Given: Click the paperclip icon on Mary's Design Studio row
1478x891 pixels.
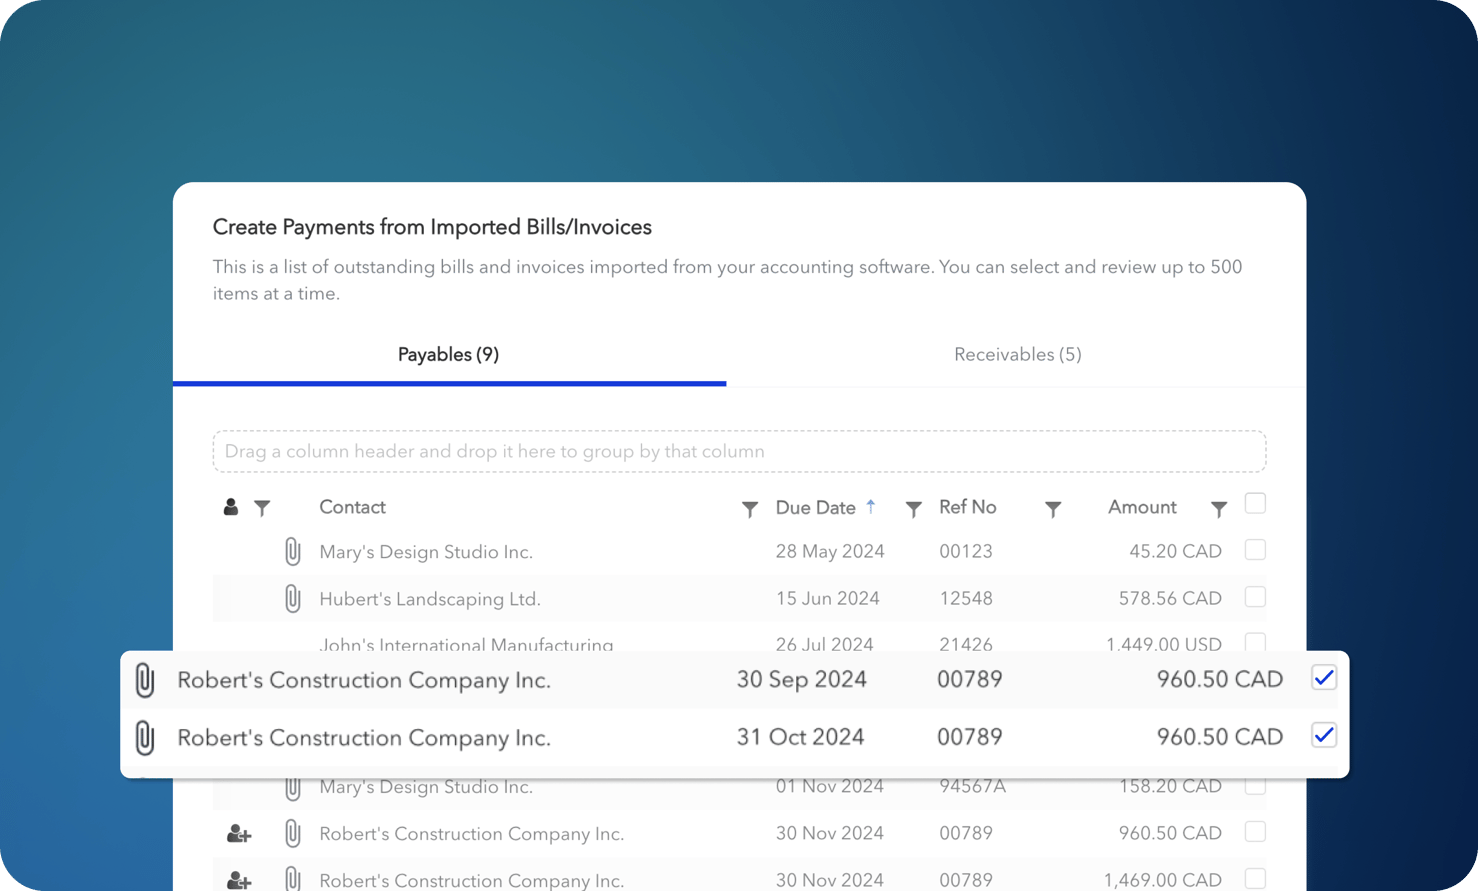Looking at the screenshot, I should [x=293, y=551].
